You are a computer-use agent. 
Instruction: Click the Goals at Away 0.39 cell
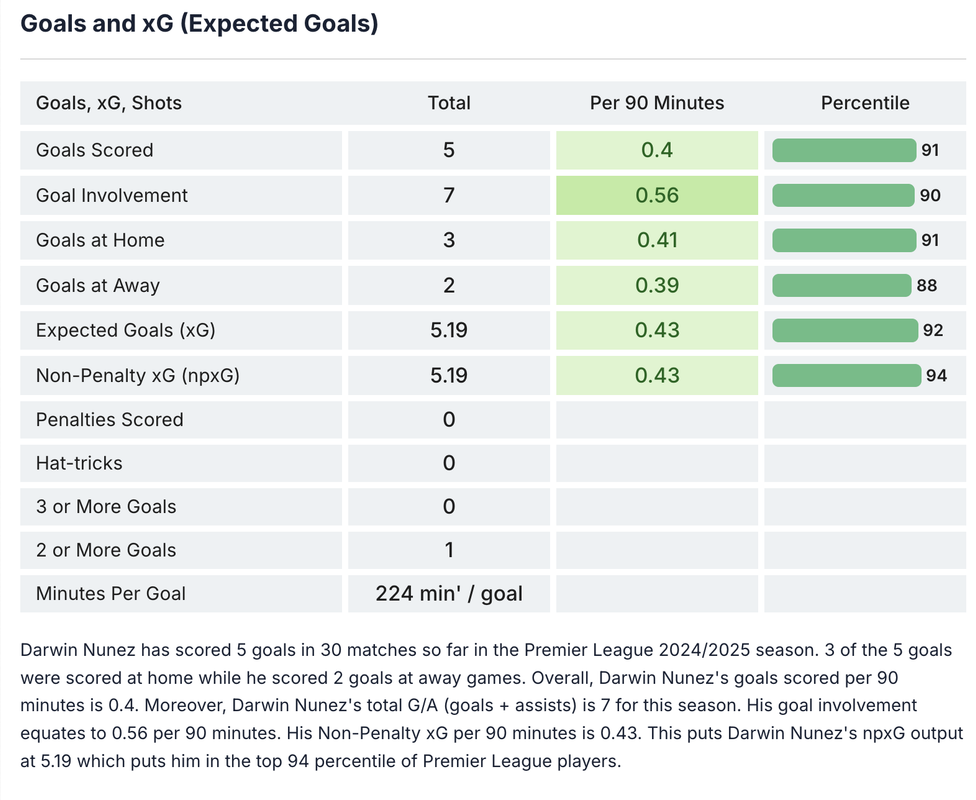[657, 286]
